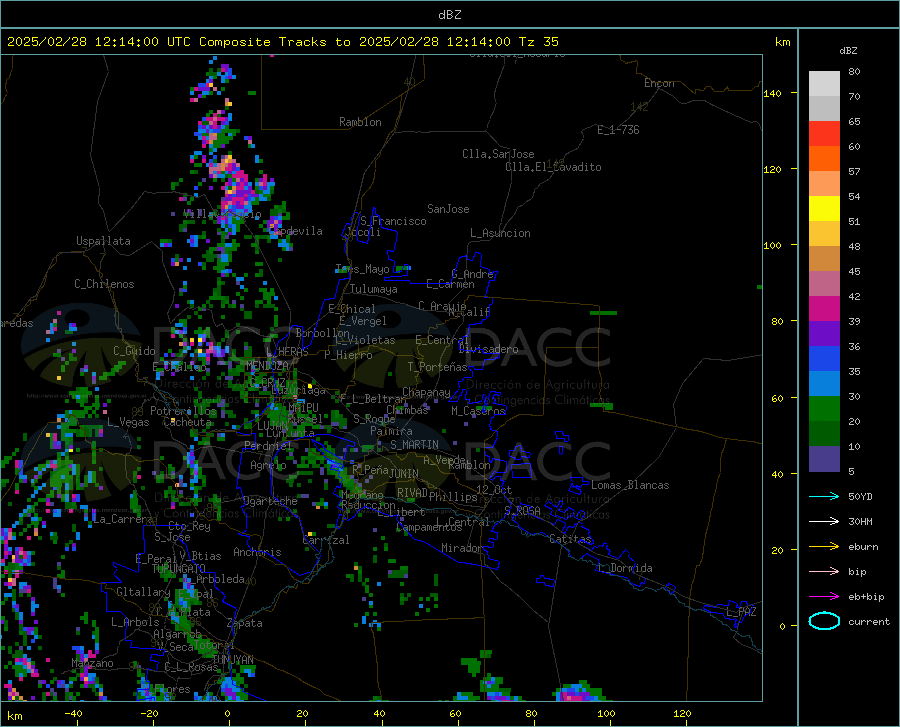Click the TUPUNGATO map label
This screenshot has height=727, width=900.
pyautogui.click(x=179, y=568)
